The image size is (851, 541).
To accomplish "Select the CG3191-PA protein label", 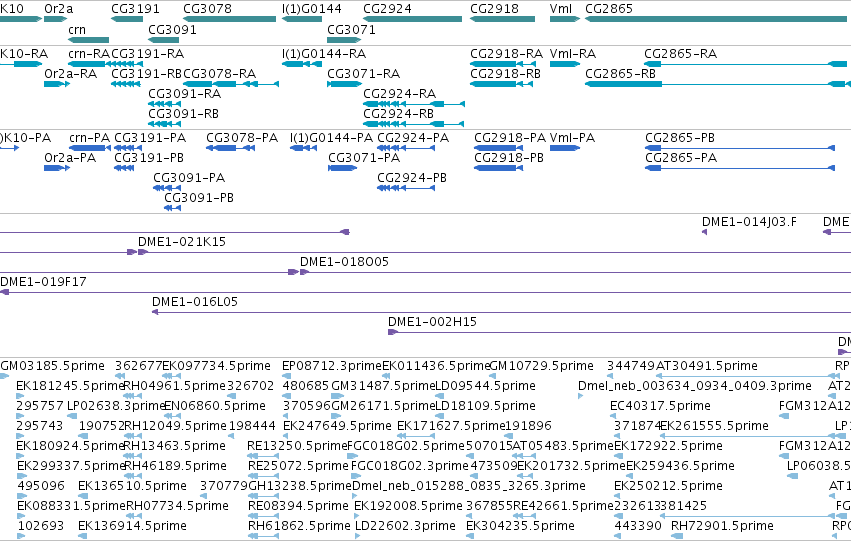I will pyautogui.click(x=150, y=138).
